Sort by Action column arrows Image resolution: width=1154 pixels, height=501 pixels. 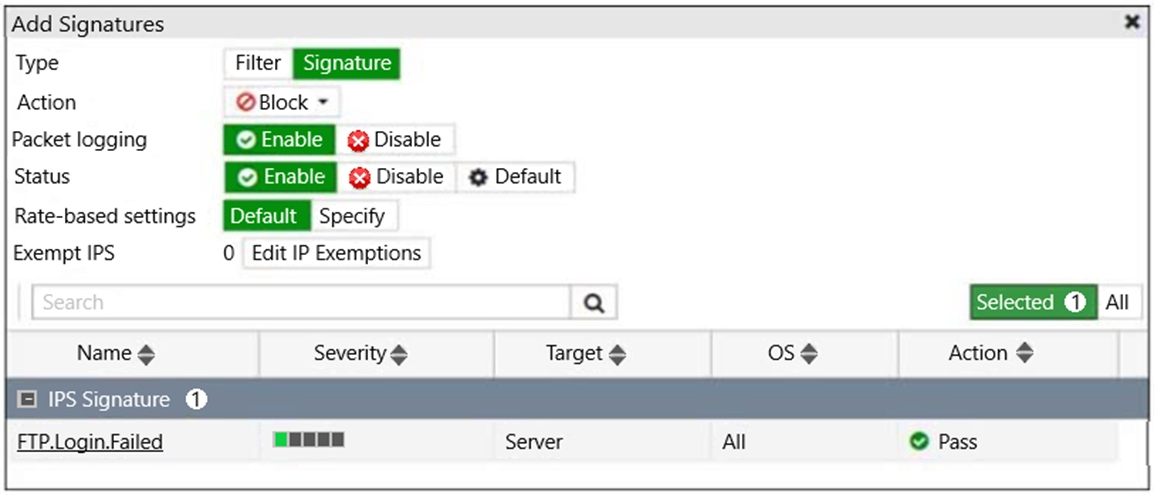1024,354
